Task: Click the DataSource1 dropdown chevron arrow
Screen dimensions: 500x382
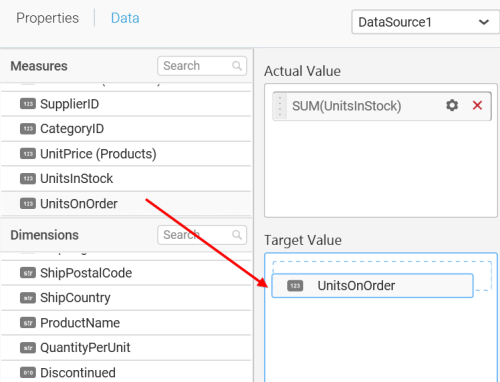Action: (484, 22)
